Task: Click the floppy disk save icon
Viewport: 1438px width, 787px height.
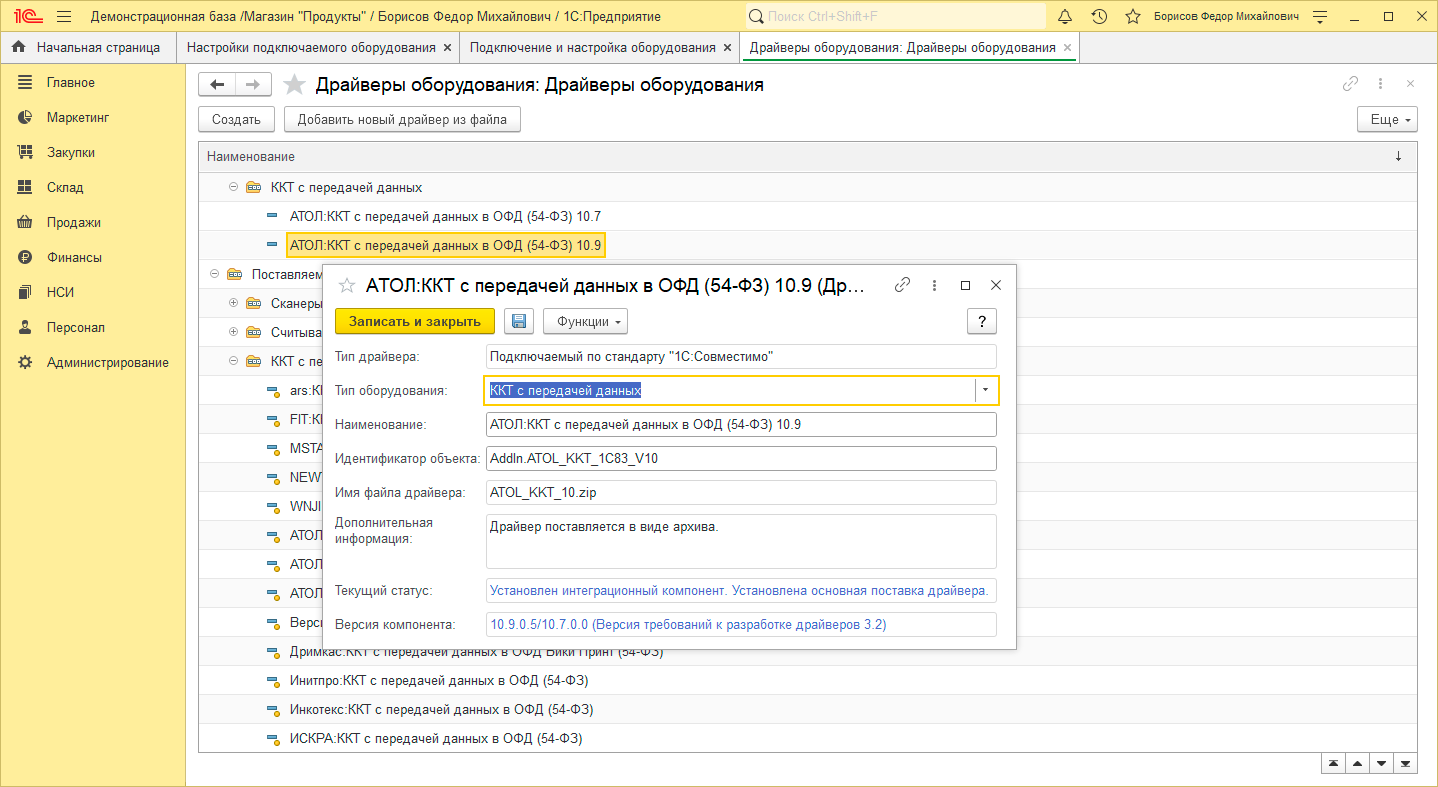Action: [518, 321]
